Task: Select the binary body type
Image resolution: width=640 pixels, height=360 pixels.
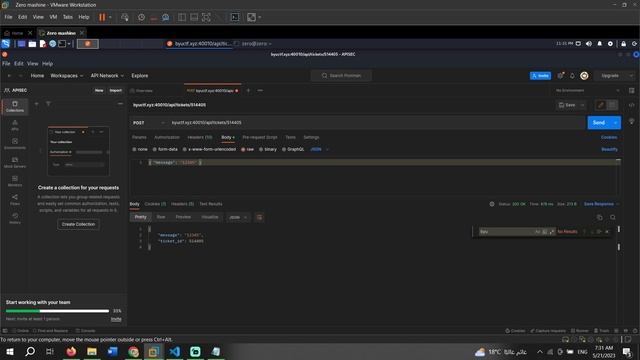Action: click(x=268, y=149)
